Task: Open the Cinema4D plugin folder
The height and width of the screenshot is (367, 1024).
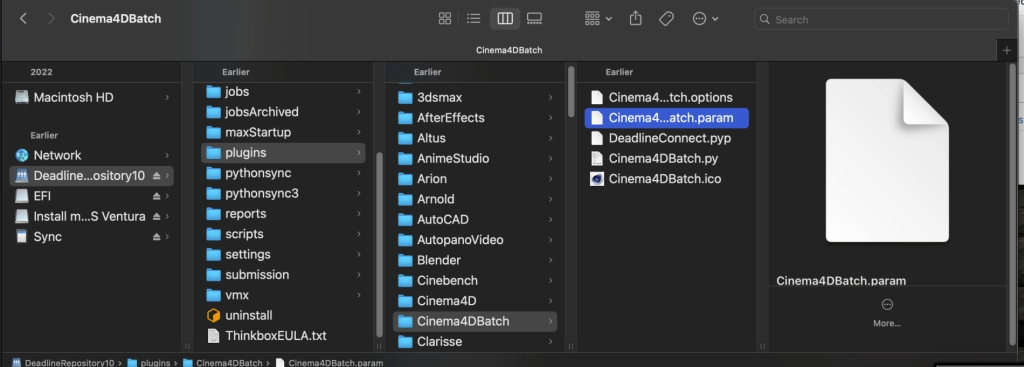Action: click(x=475, y=300)
